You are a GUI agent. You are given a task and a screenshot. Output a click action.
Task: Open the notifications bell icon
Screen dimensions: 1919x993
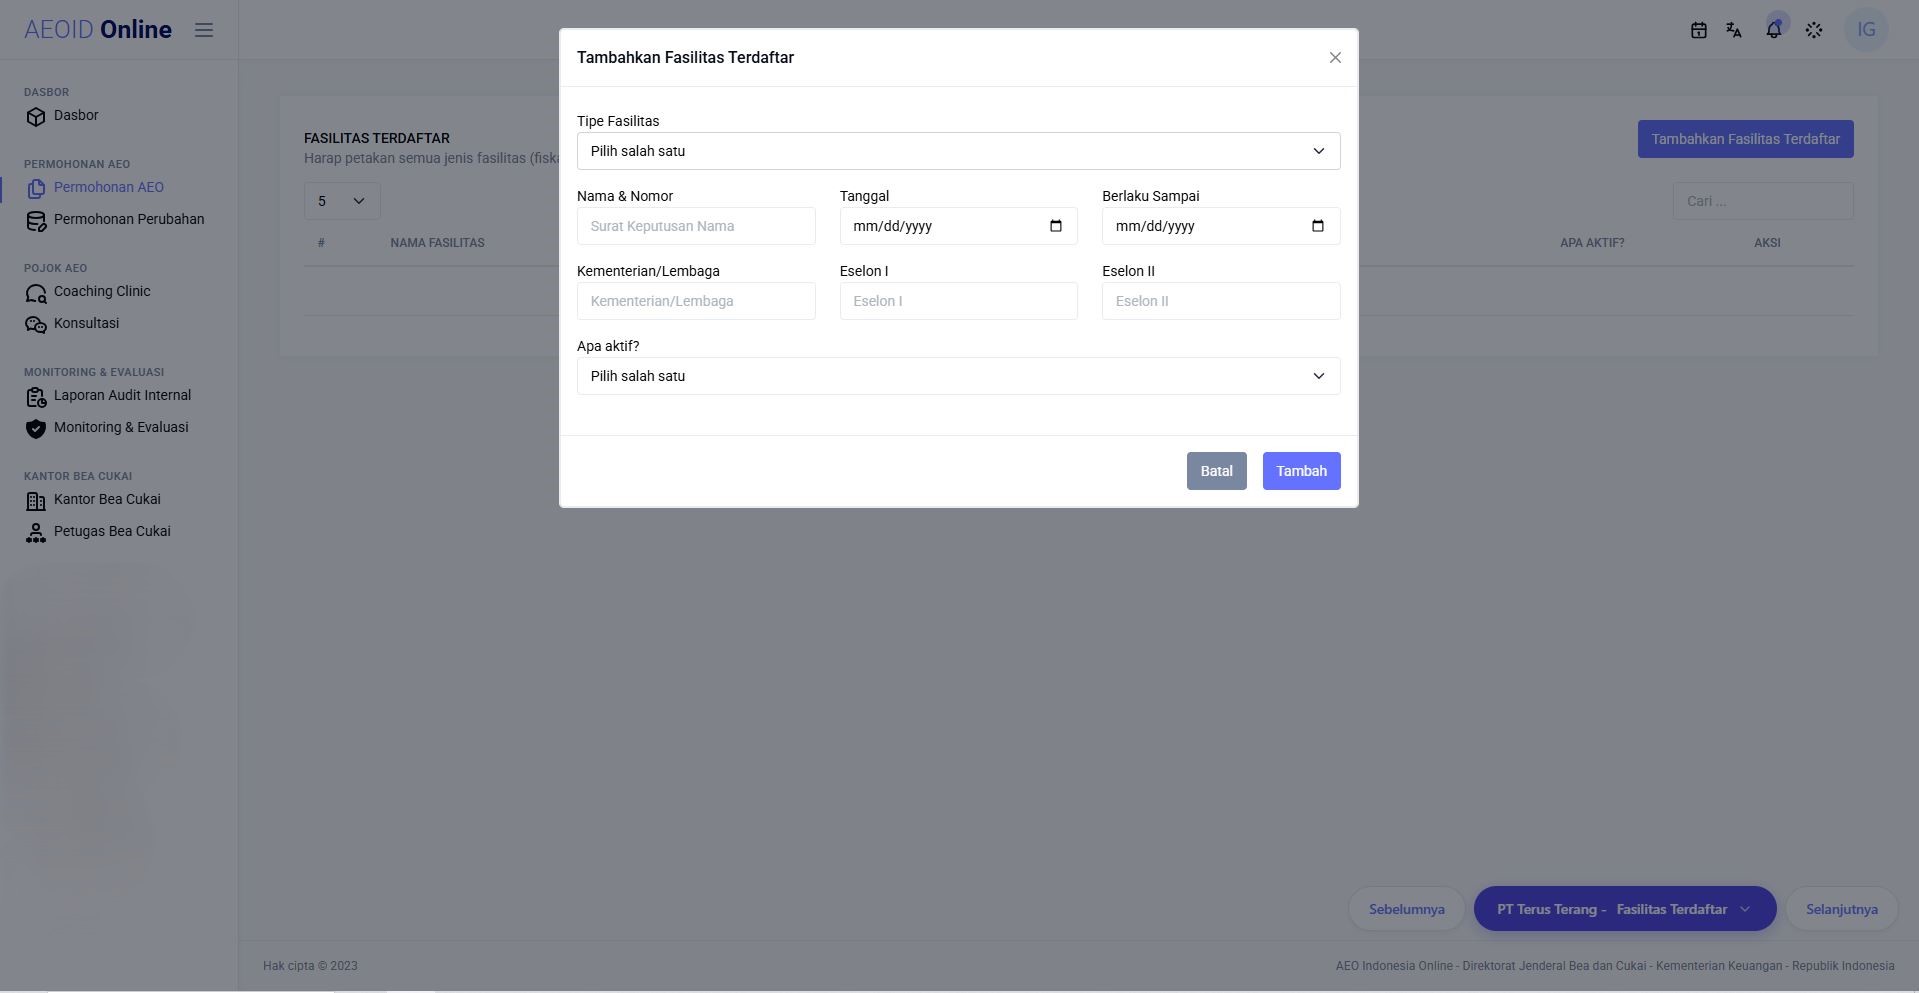[1774, 29]
